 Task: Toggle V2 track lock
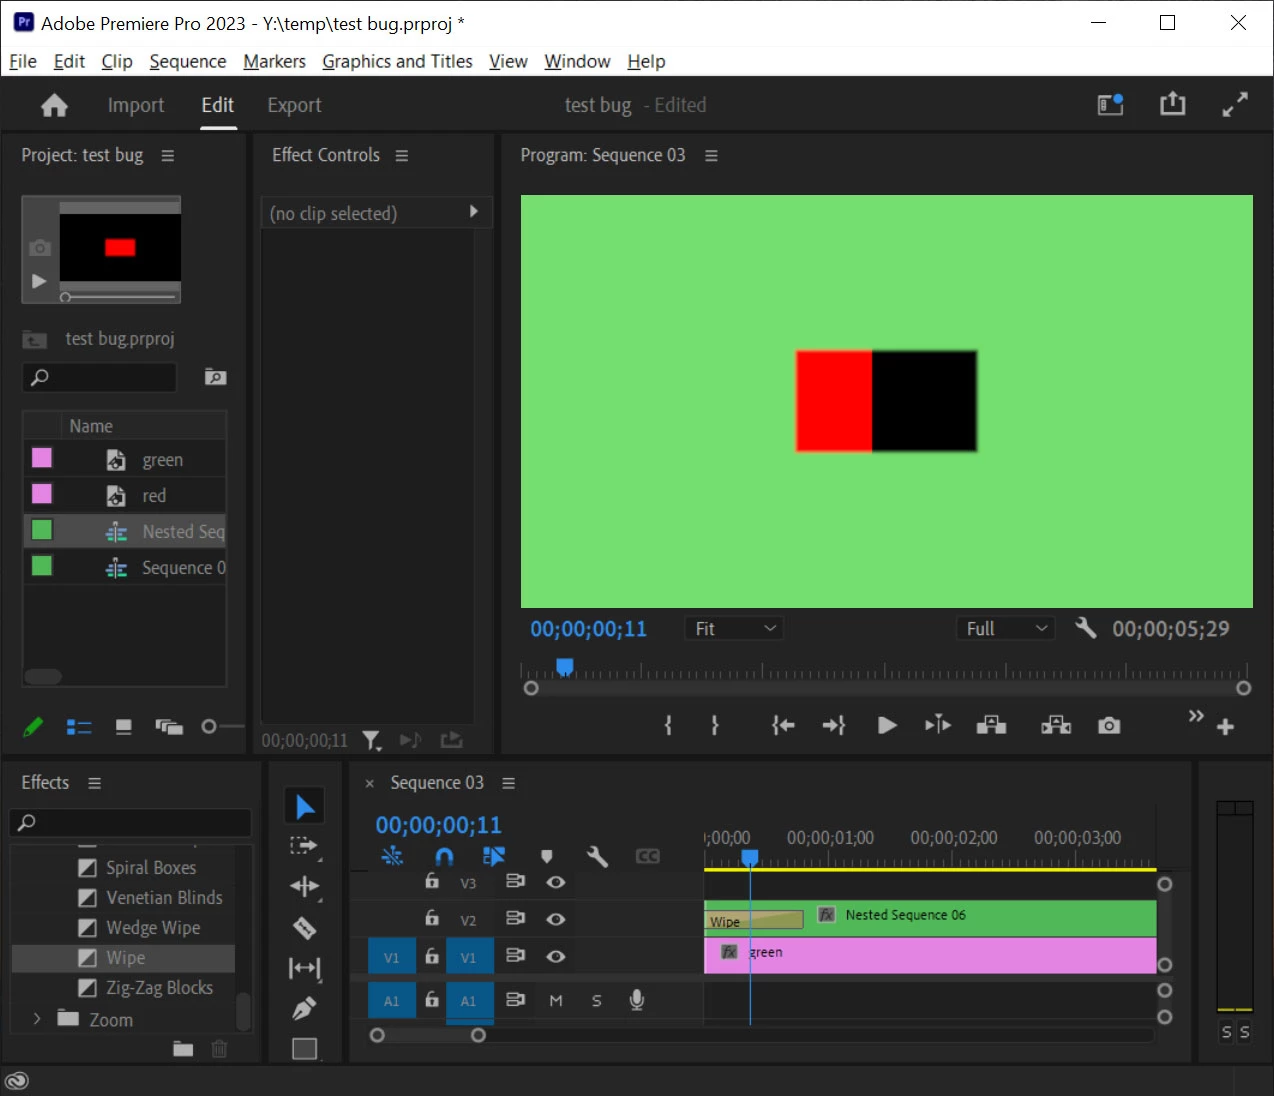coord(432,917)
